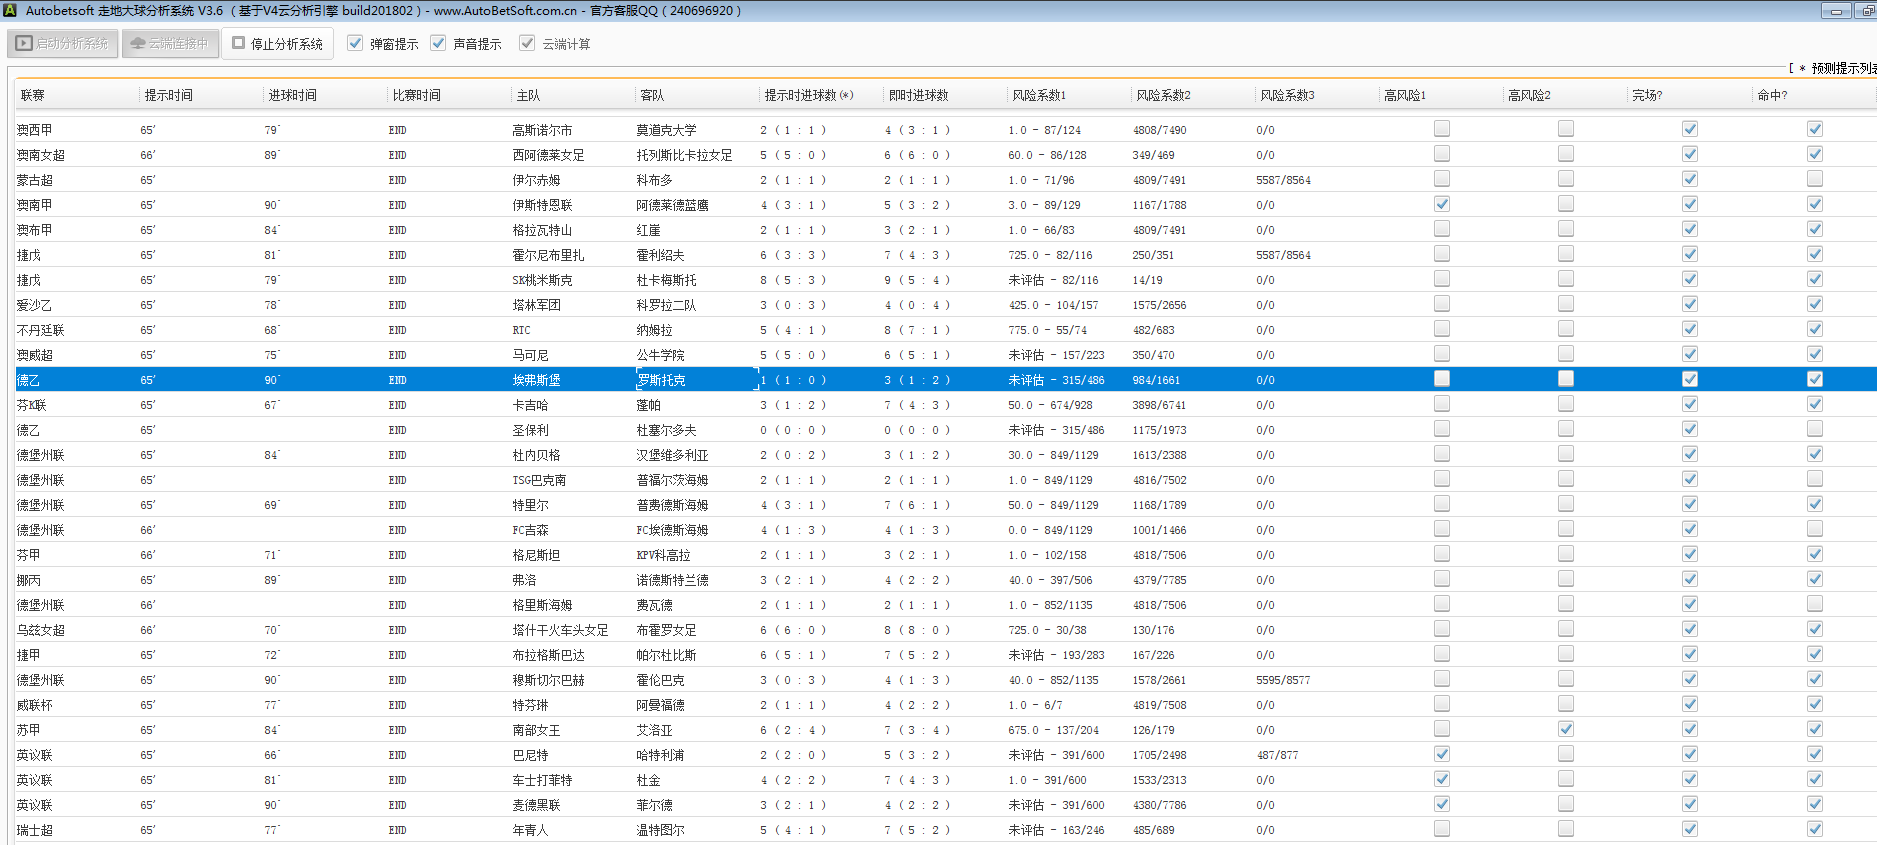The width and height of the screenshot is (1877, 845).
Task: Uncheck 高风险1 for the 伊斯特恩联 row
Action: coord(1441,204)
